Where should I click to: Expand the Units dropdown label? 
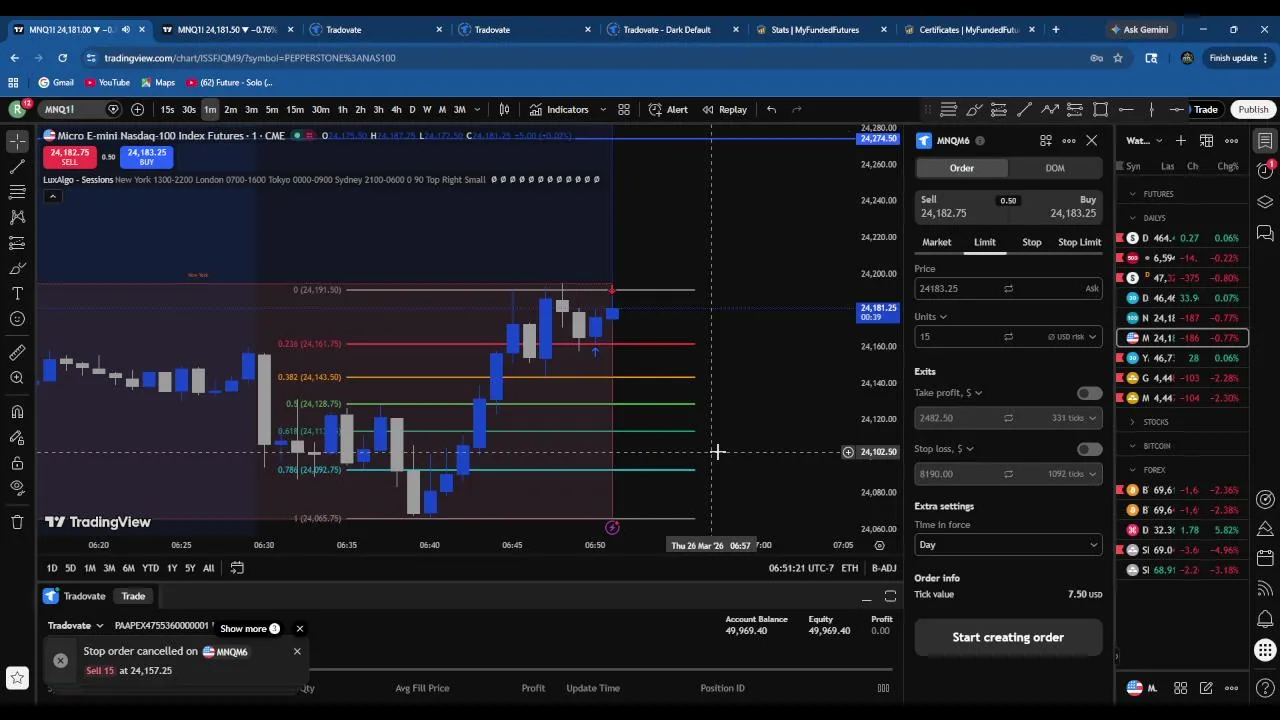(931, 317)
